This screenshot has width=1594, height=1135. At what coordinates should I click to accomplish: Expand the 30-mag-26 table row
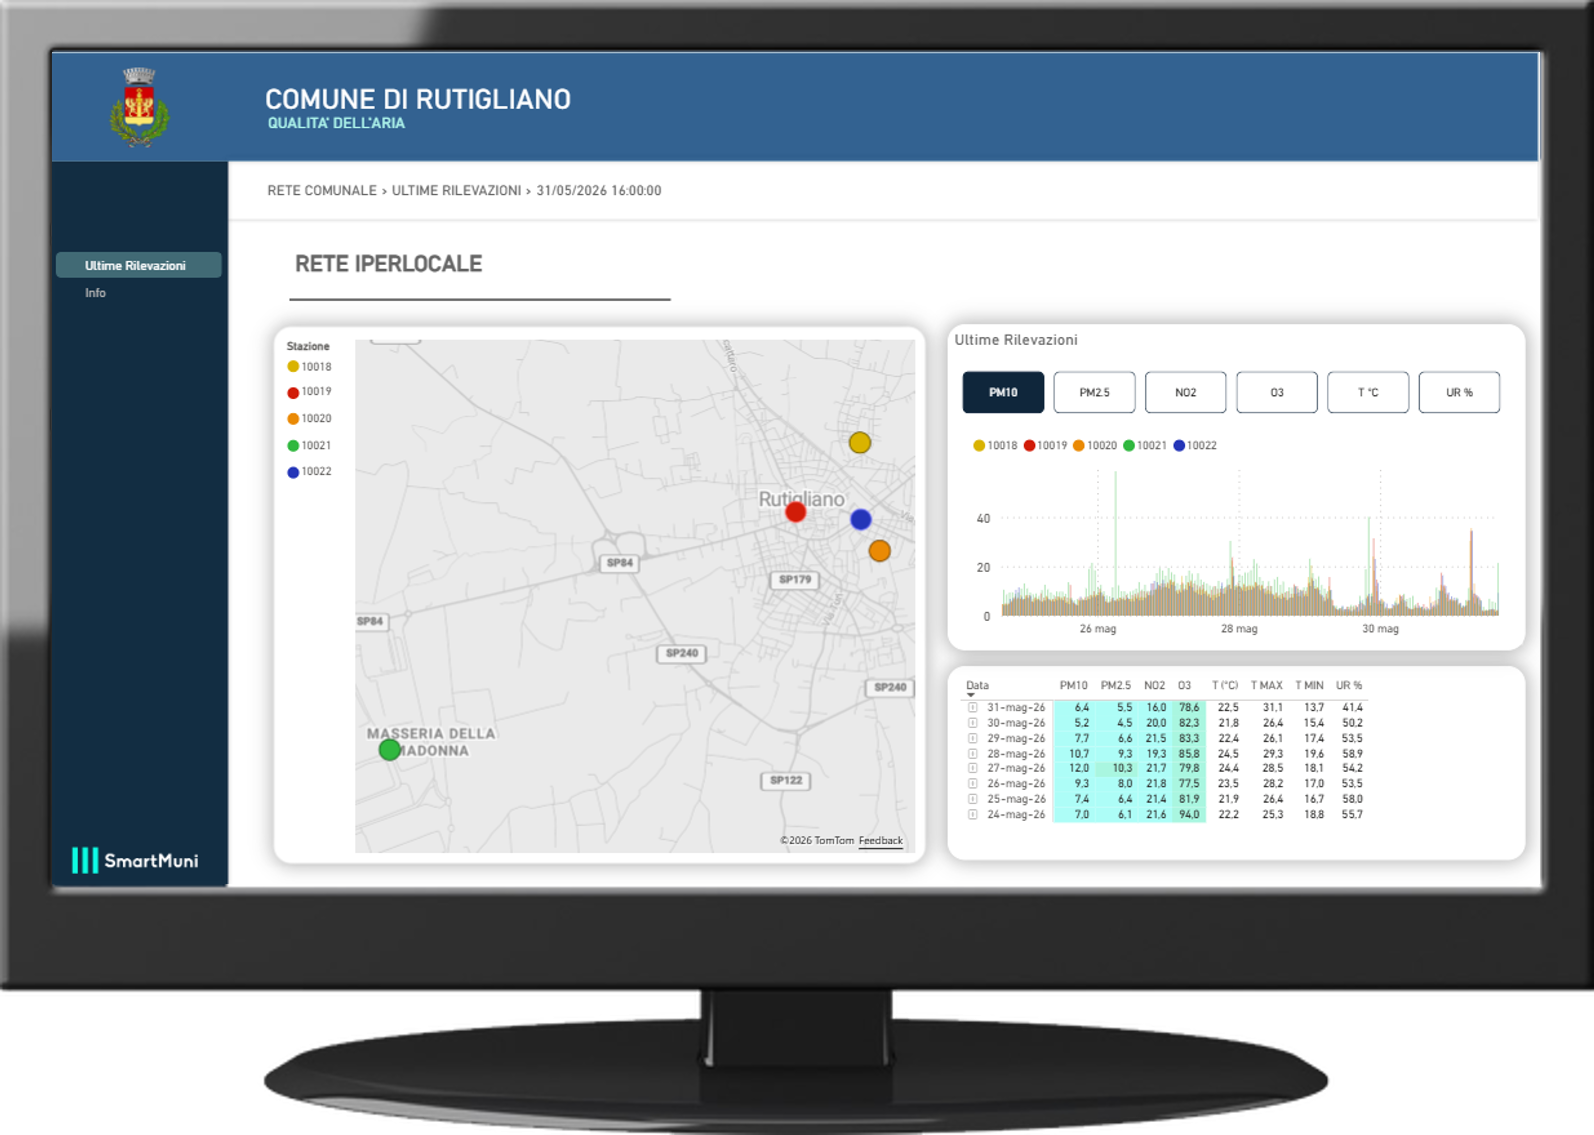coord(973,723)
